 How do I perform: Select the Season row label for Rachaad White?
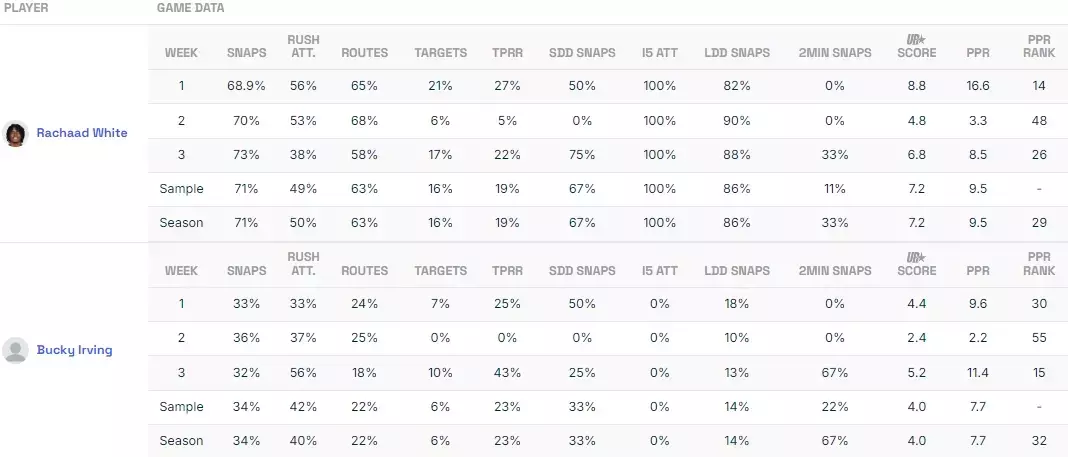coord(181,223)
